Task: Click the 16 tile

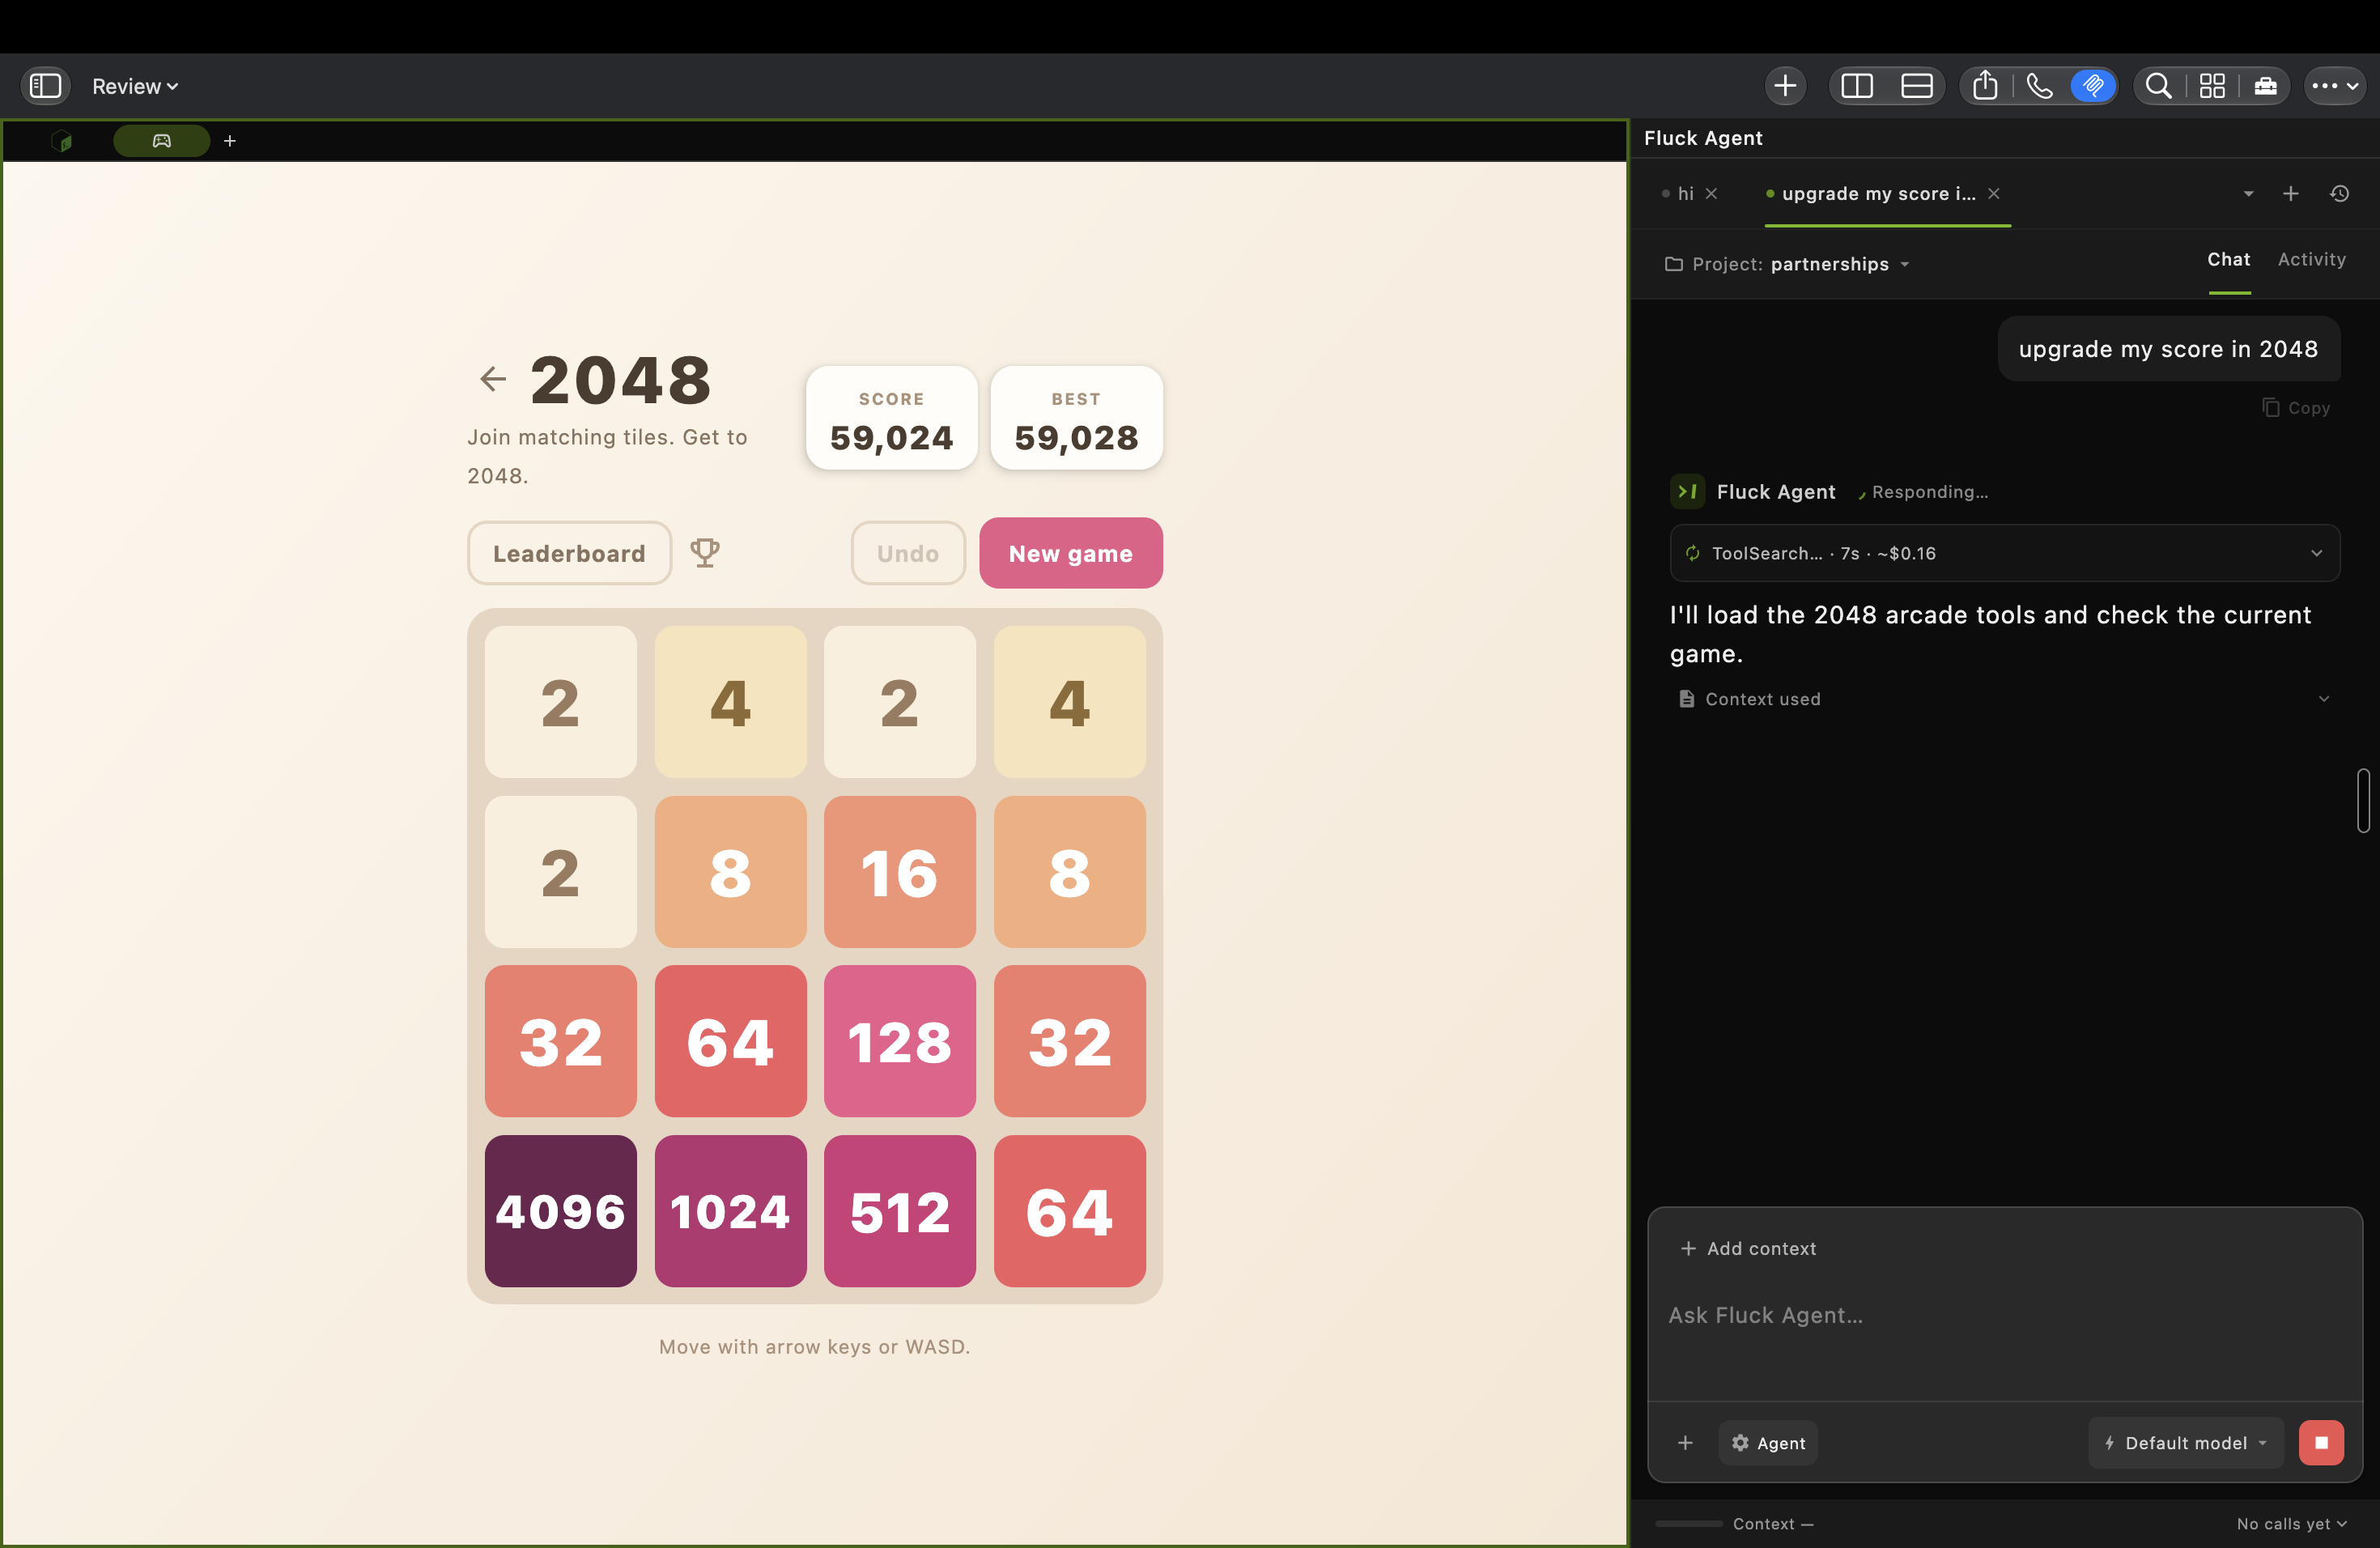Action: 900,872
